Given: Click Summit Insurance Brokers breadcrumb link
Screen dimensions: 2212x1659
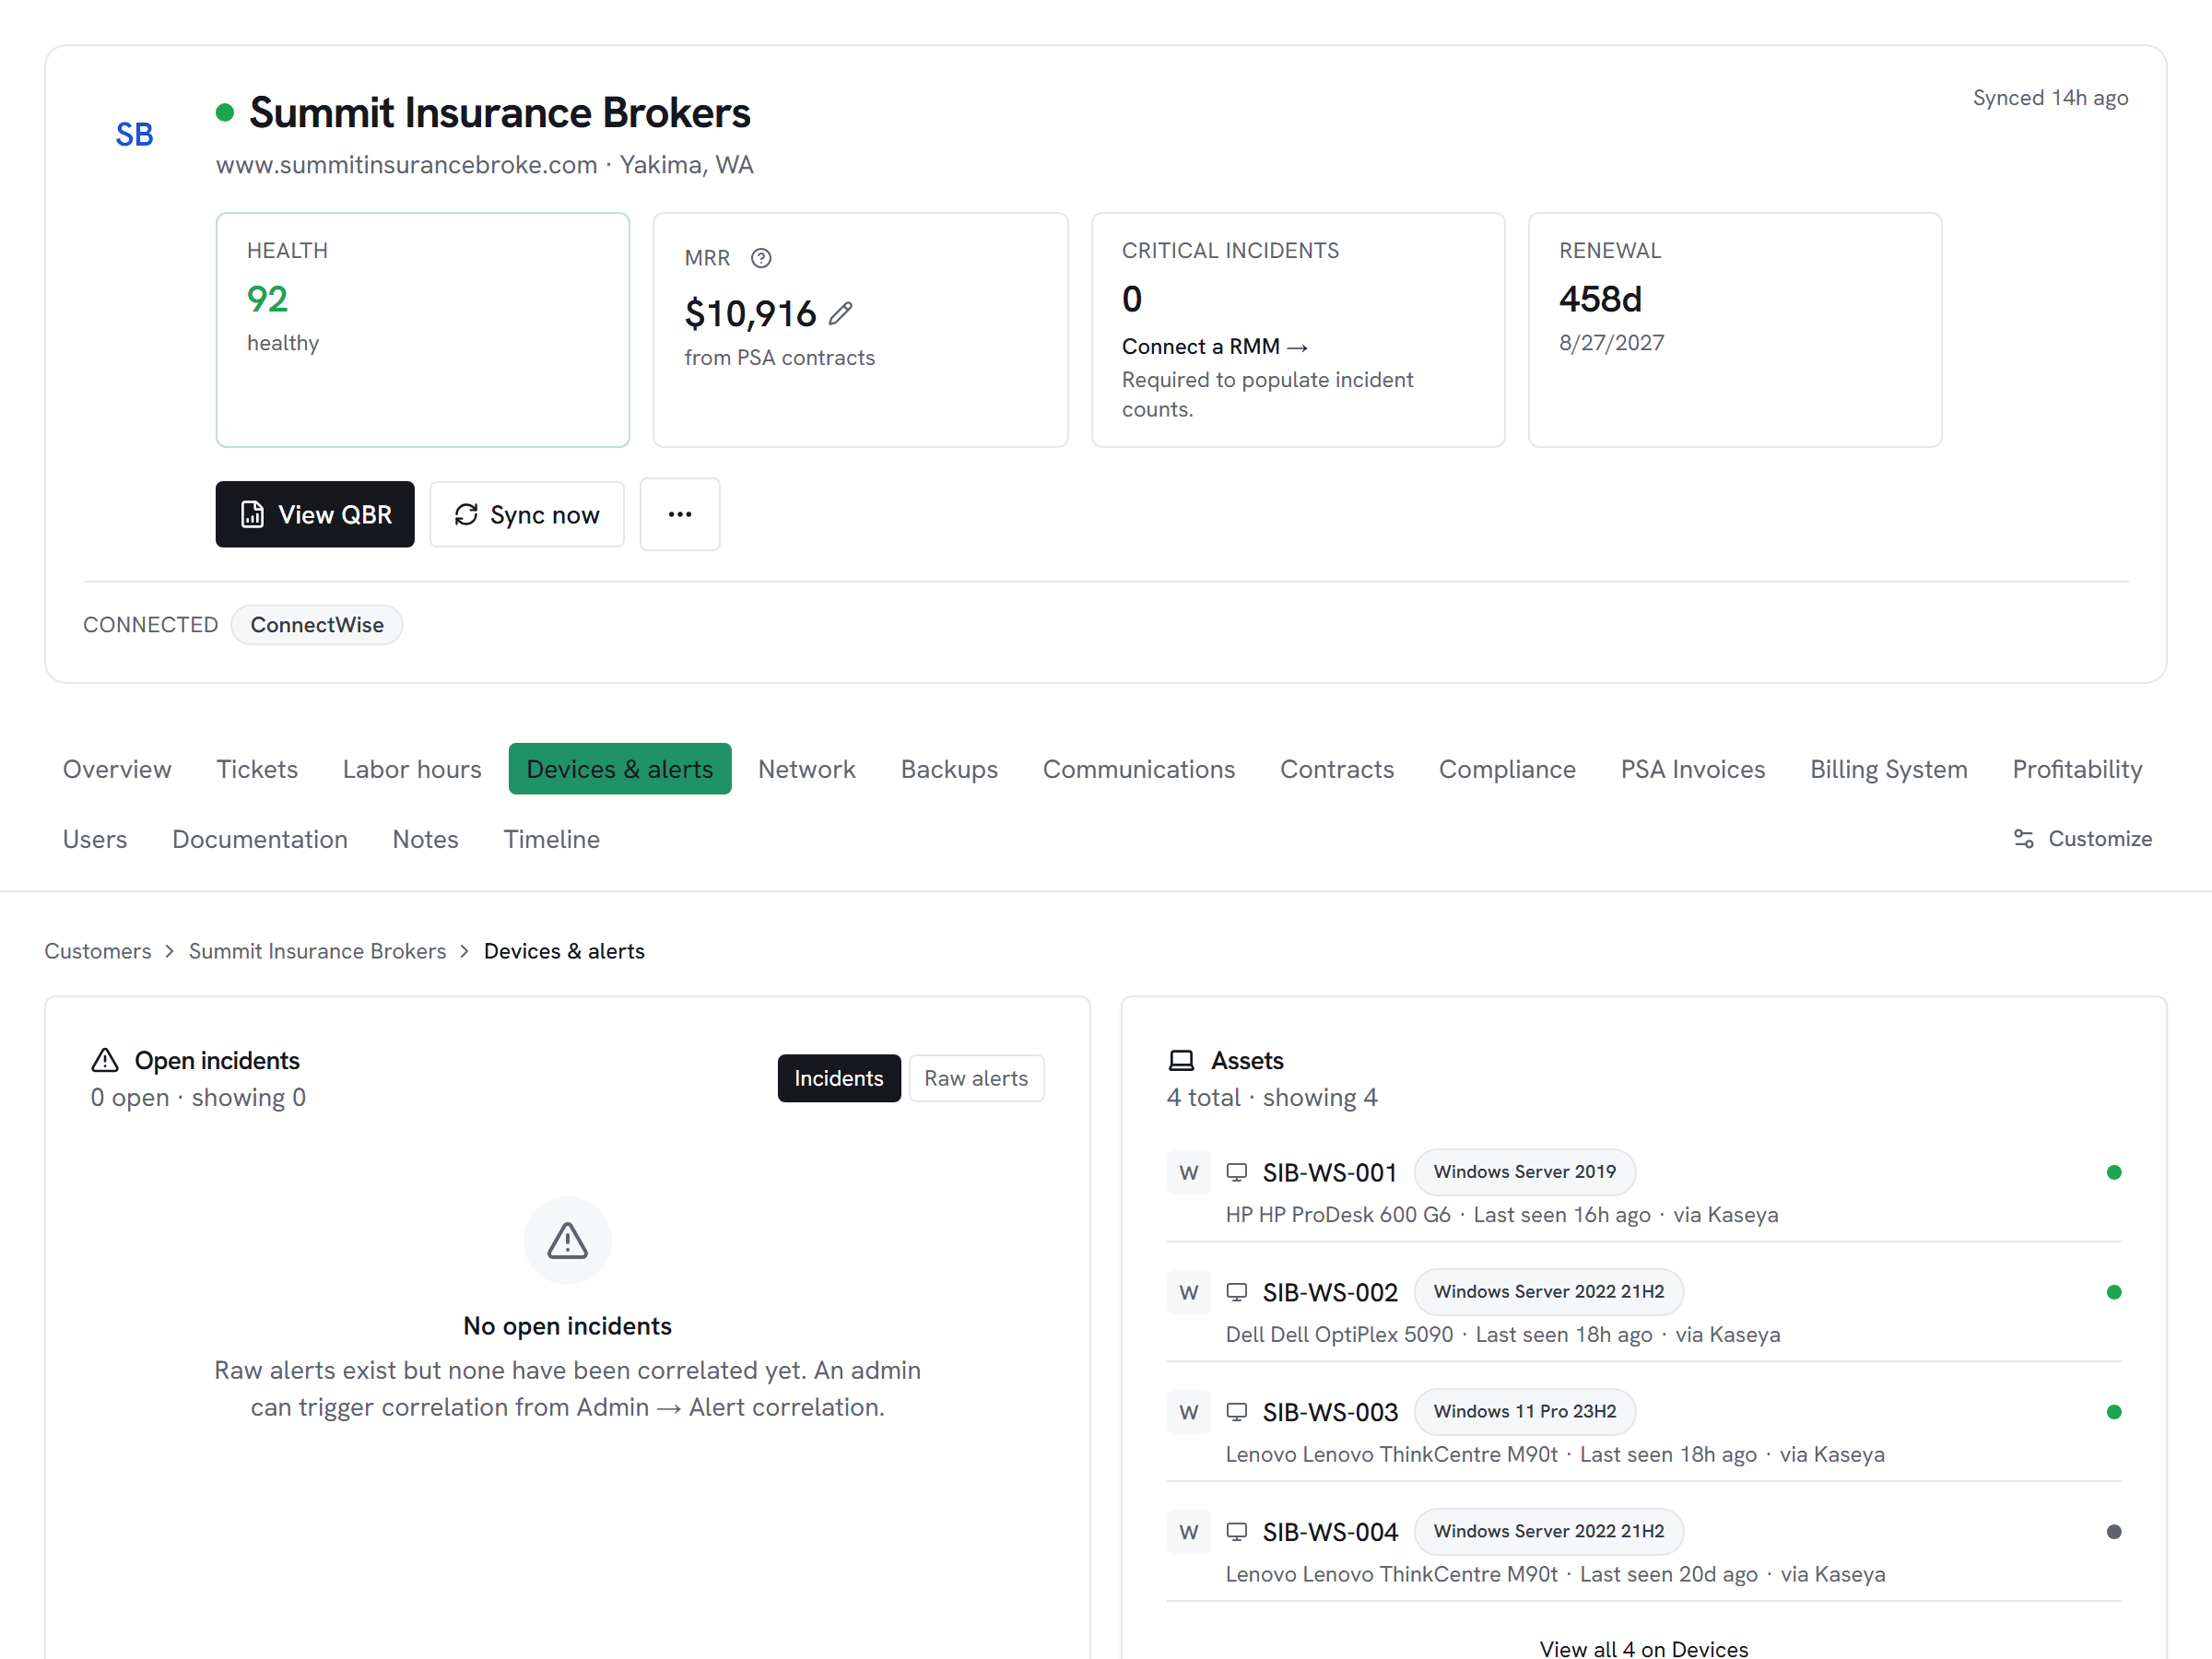Looking at the screenshot, I should point(317,951).
